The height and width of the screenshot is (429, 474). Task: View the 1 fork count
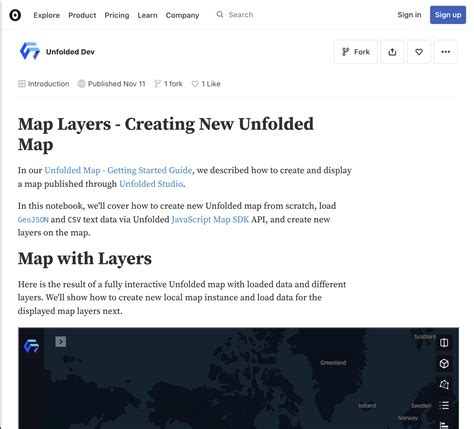point(168,84)
